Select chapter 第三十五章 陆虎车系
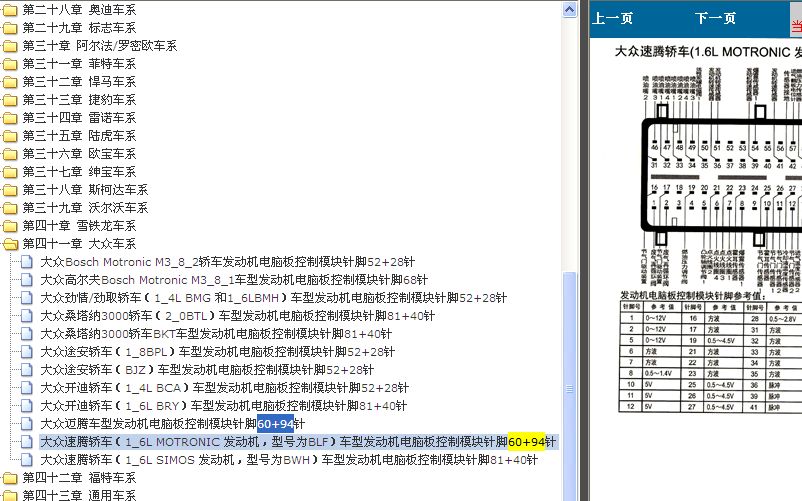802x501 pixels. (x=79, y=136)
